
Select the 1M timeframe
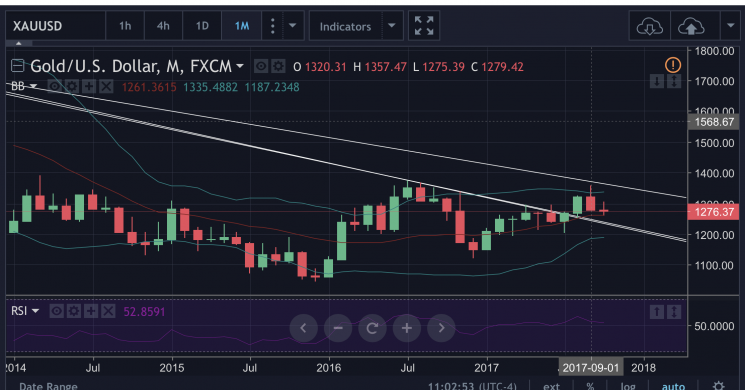click(242, 26)
